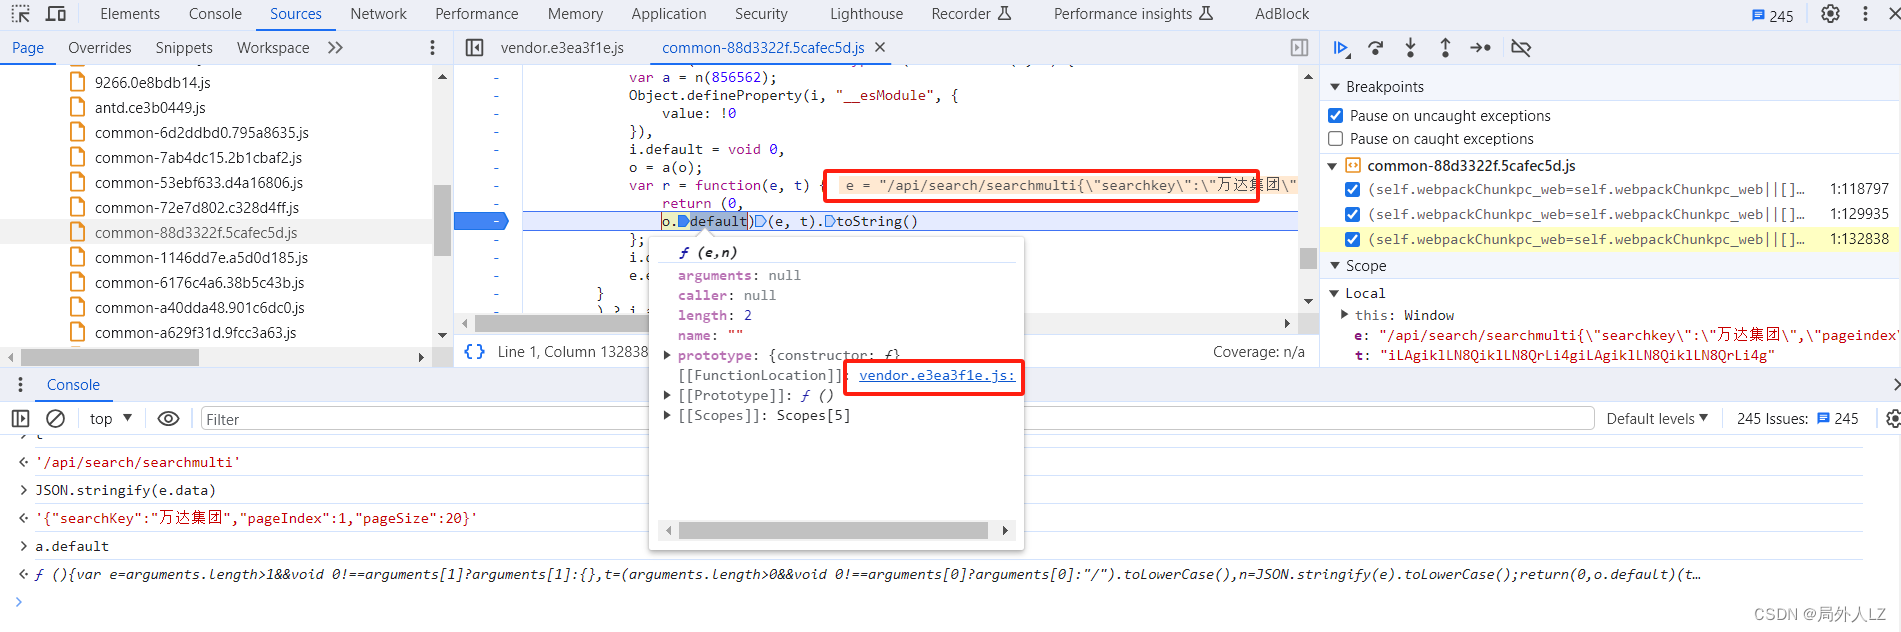
Task: Click the execution-line breakpoint marker in gutter
Action: 481,221
